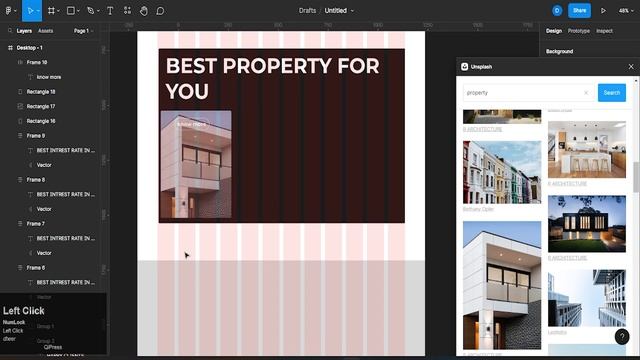
Task: Open the Pen tools dropdown arrow
Action: 98,11
